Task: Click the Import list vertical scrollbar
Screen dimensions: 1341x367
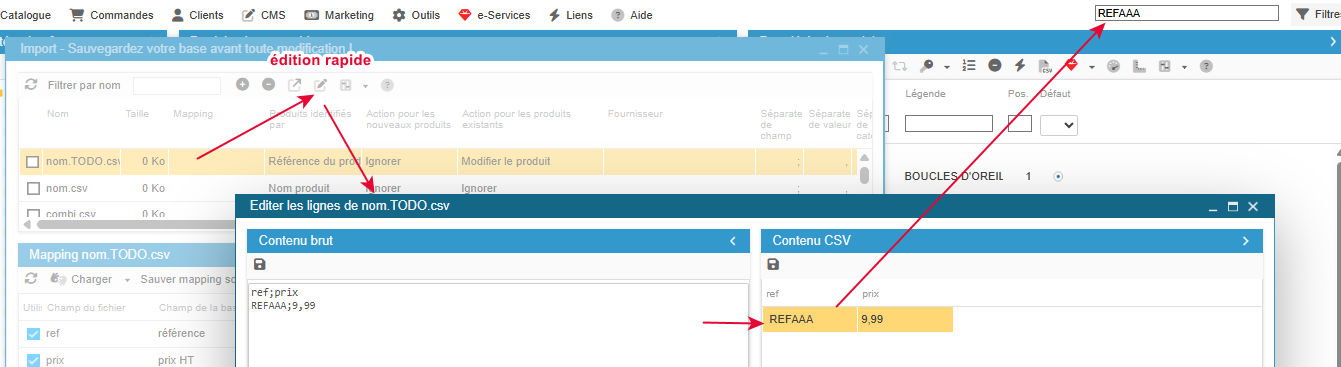Action: click(865, 176)
